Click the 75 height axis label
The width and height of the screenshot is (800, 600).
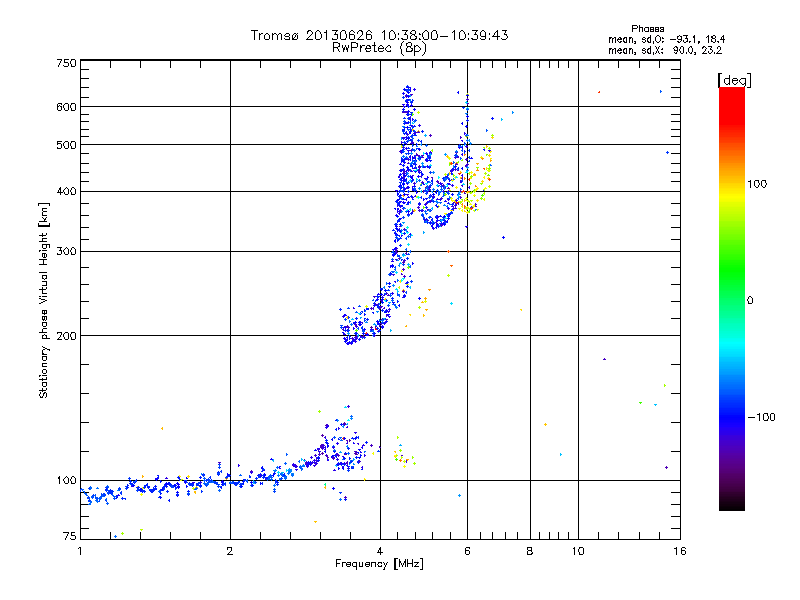coord(69,536)
